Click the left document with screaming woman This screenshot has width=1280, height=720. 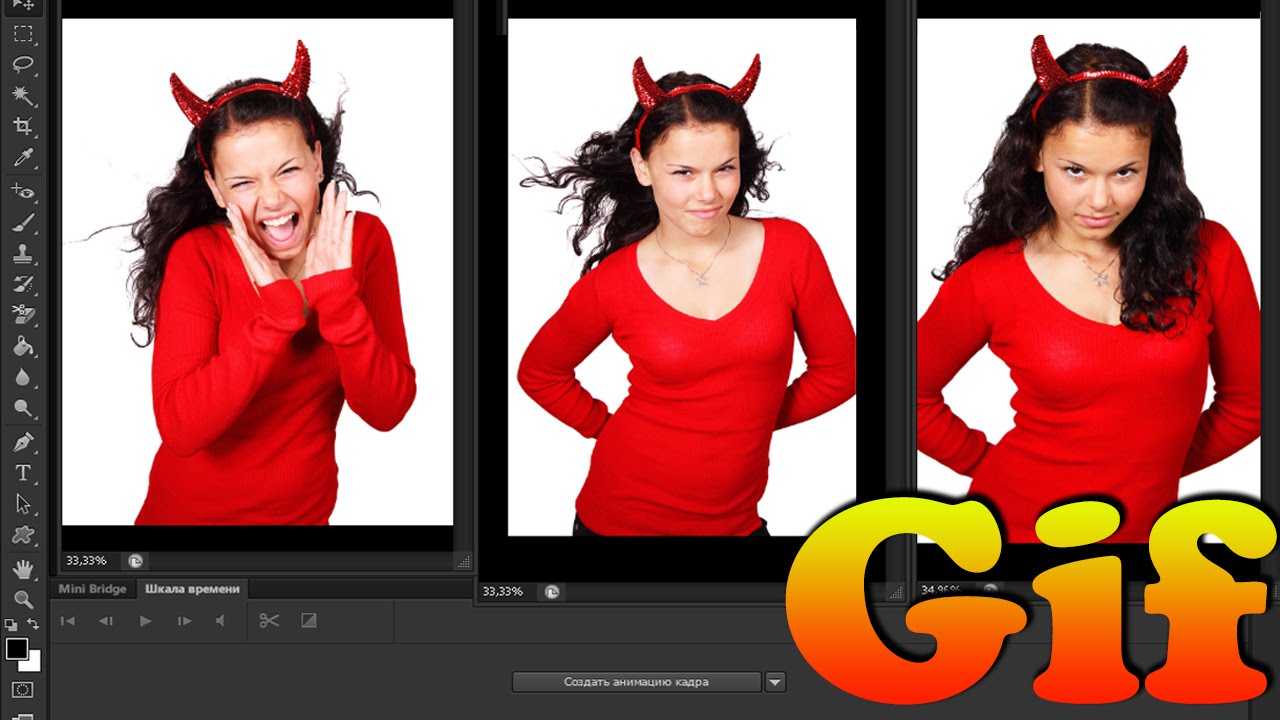tap(258, 271)
